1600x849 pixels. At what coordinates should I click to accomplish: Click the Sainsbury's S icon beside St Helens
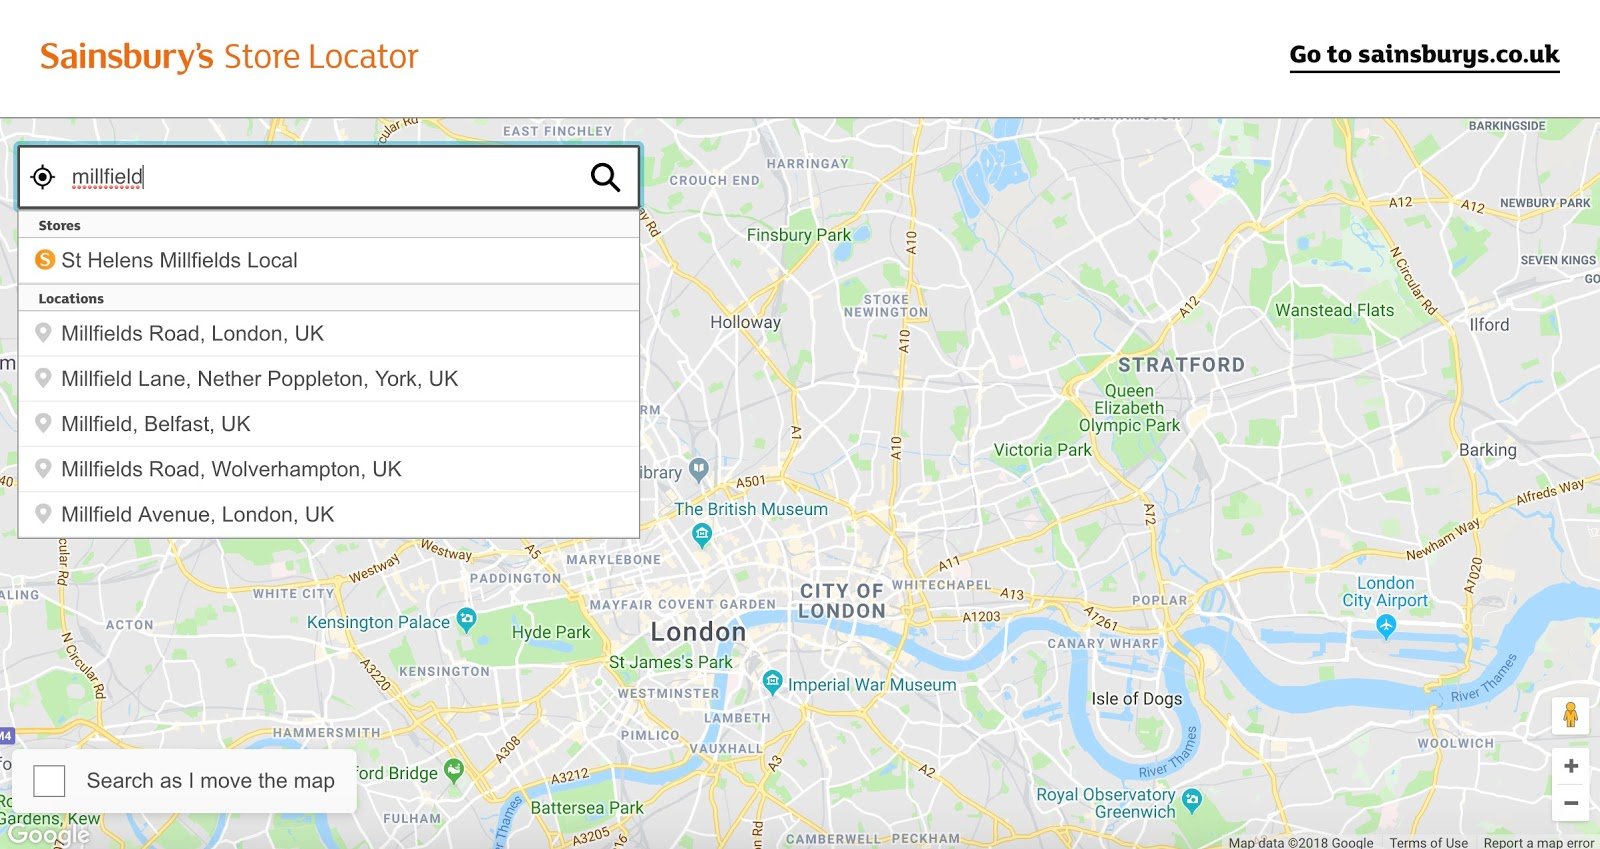[45, 260]
